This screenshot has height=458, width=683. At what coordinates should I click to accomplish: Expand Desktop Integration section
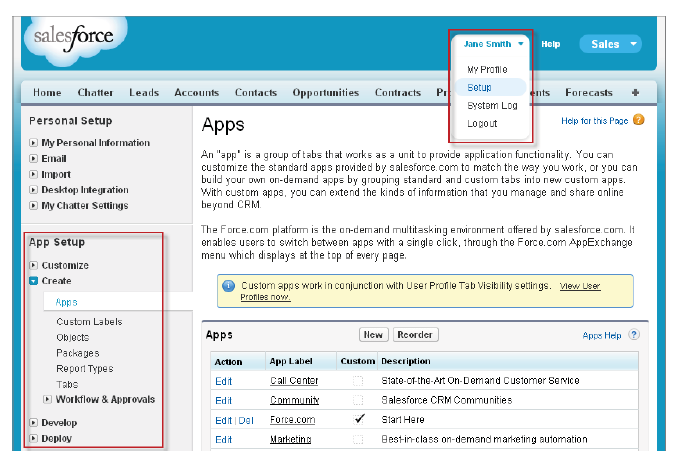pos(33,190)
